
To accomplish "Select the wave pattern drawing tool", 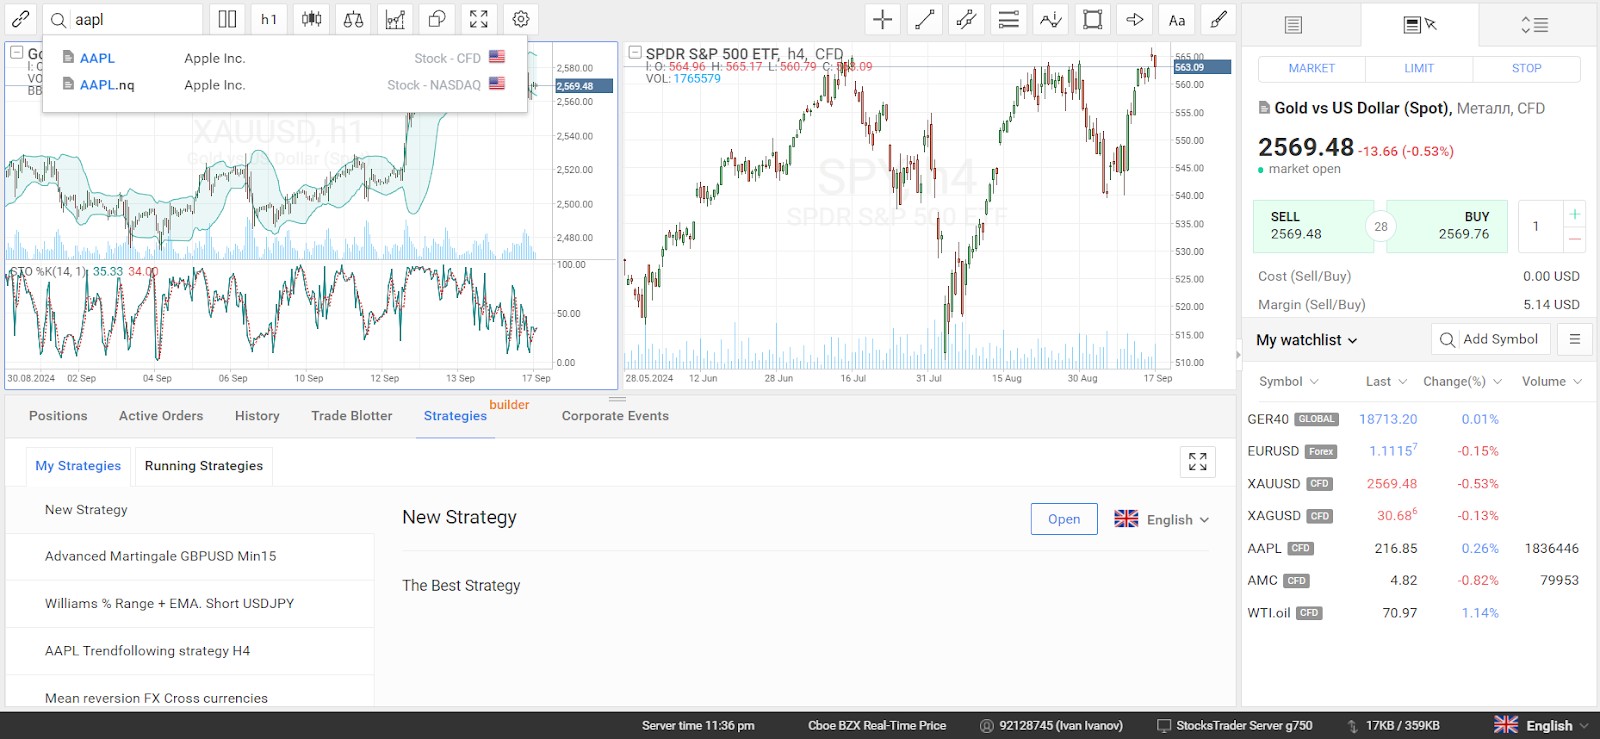I will coord(1050,19).
